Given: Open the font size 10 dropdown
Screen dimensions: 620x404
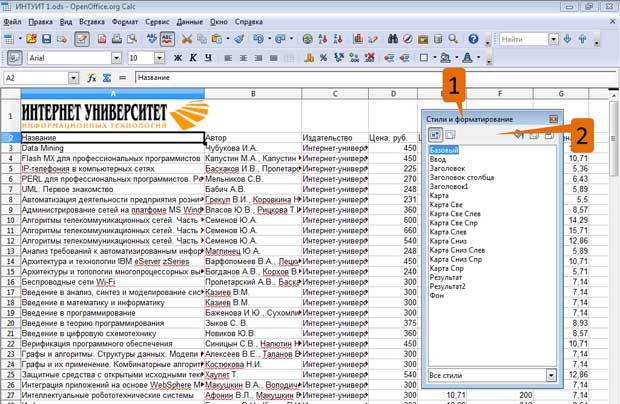Looking at the screenshot, I should click(x=159, y=58).
